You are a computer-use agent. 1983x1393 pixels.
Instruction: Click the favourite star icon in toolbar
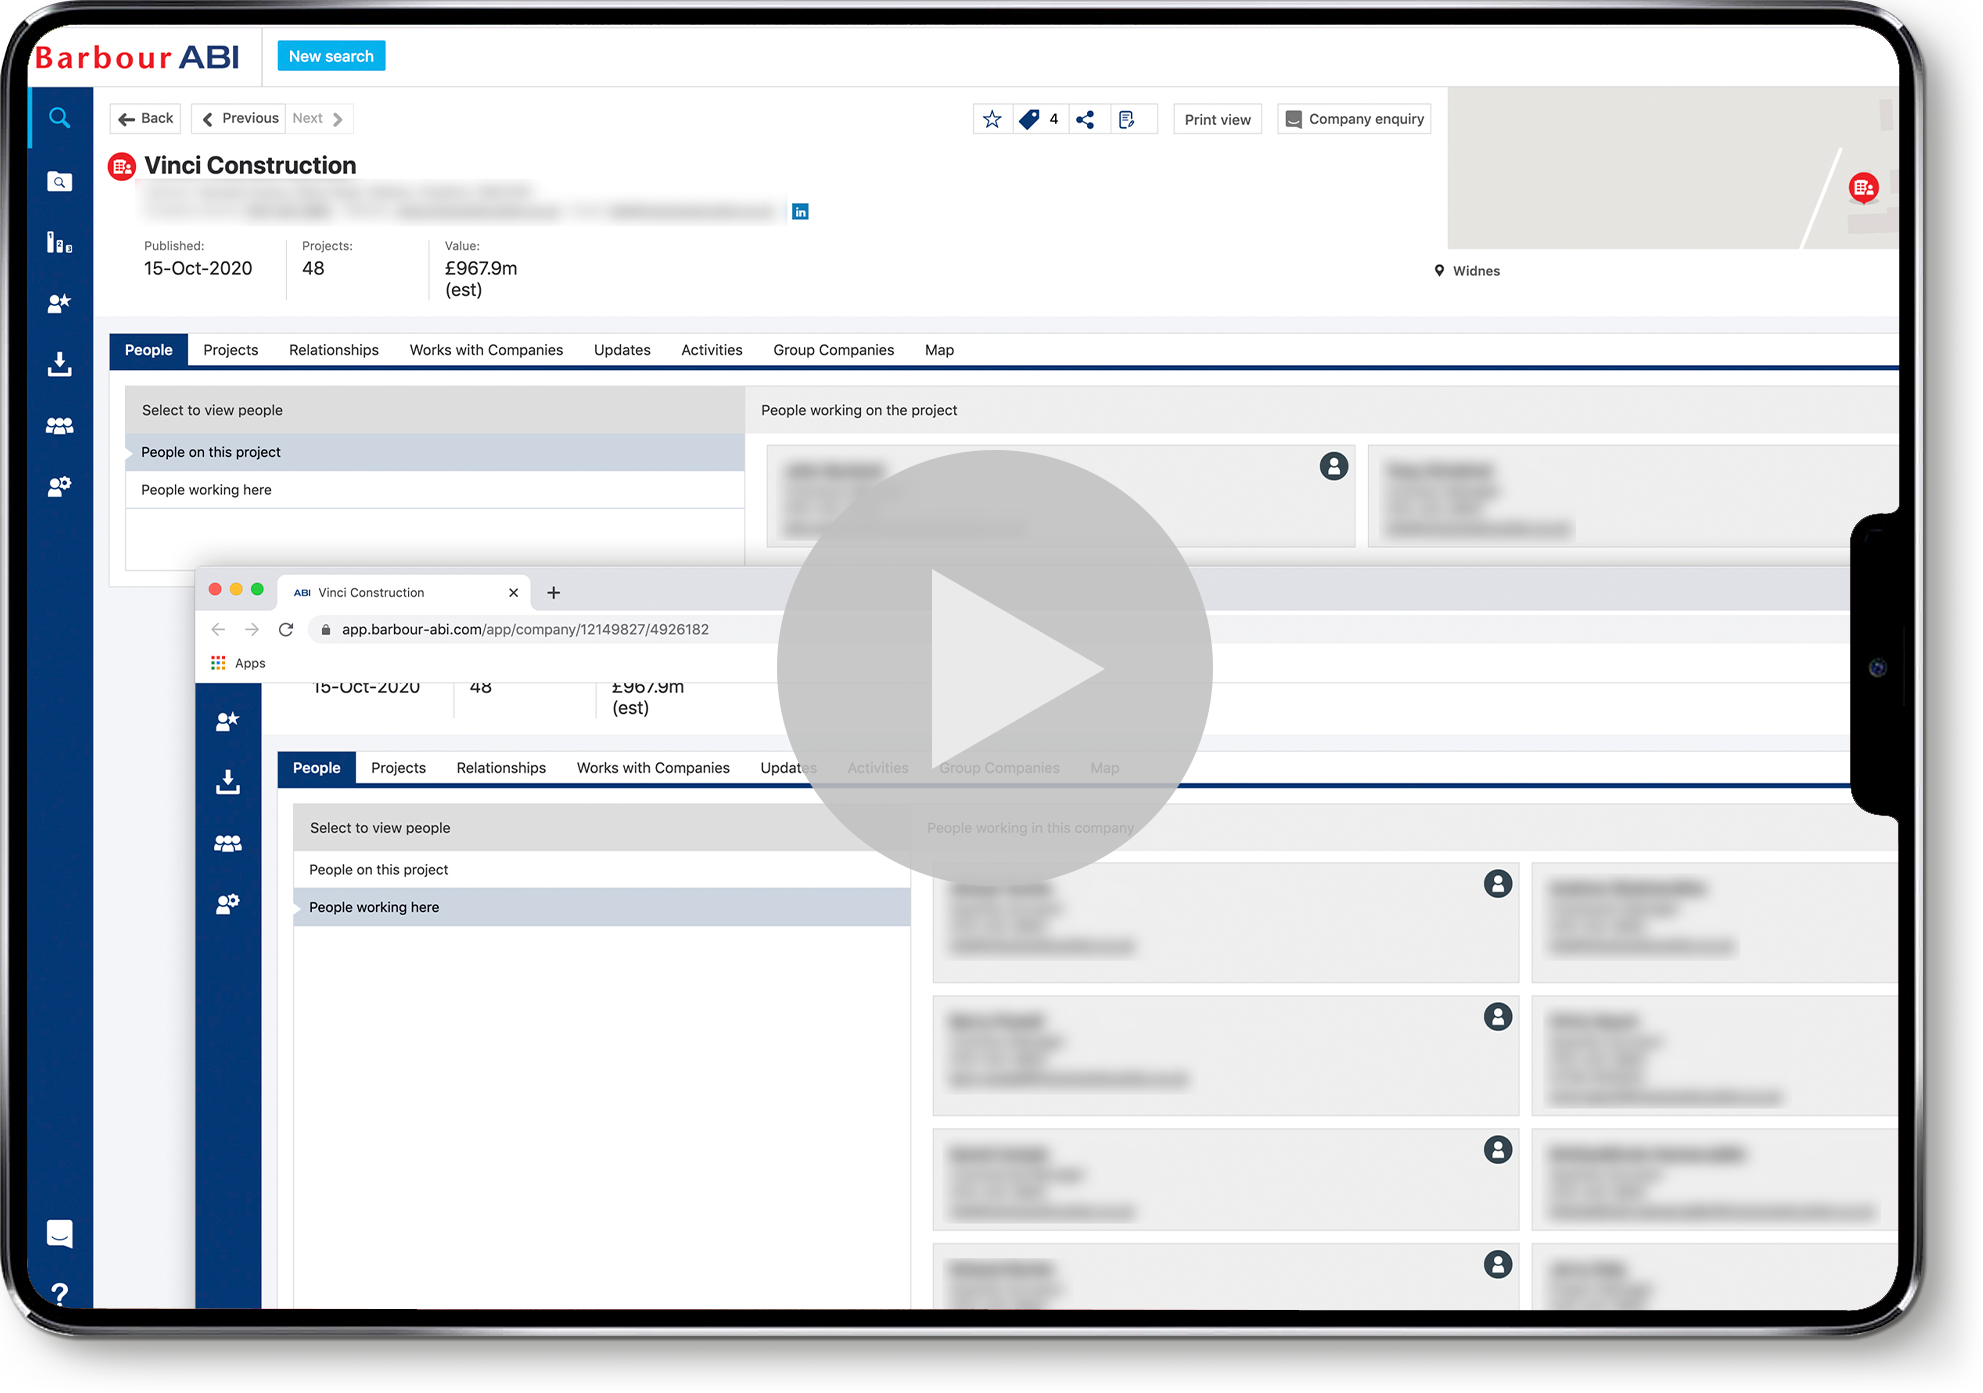992,119
